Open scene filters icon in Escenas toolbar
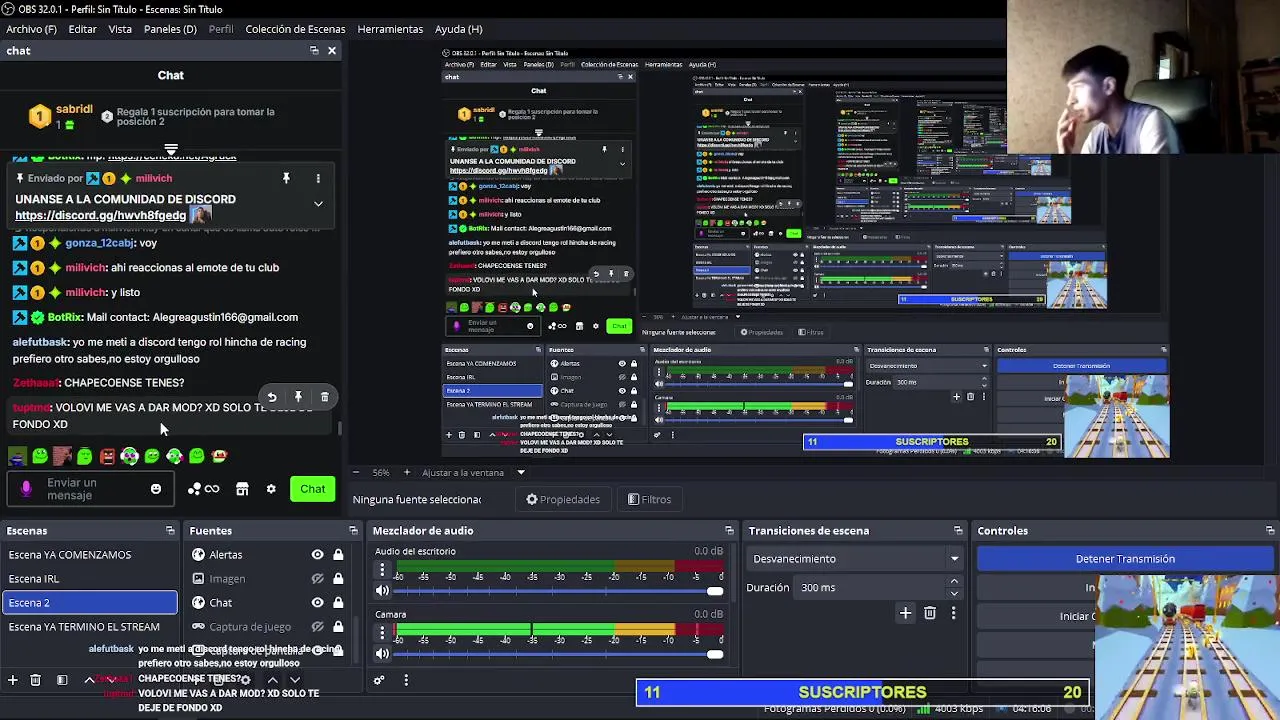Viewport: 1280px width, 720px height. pos(62,680)
